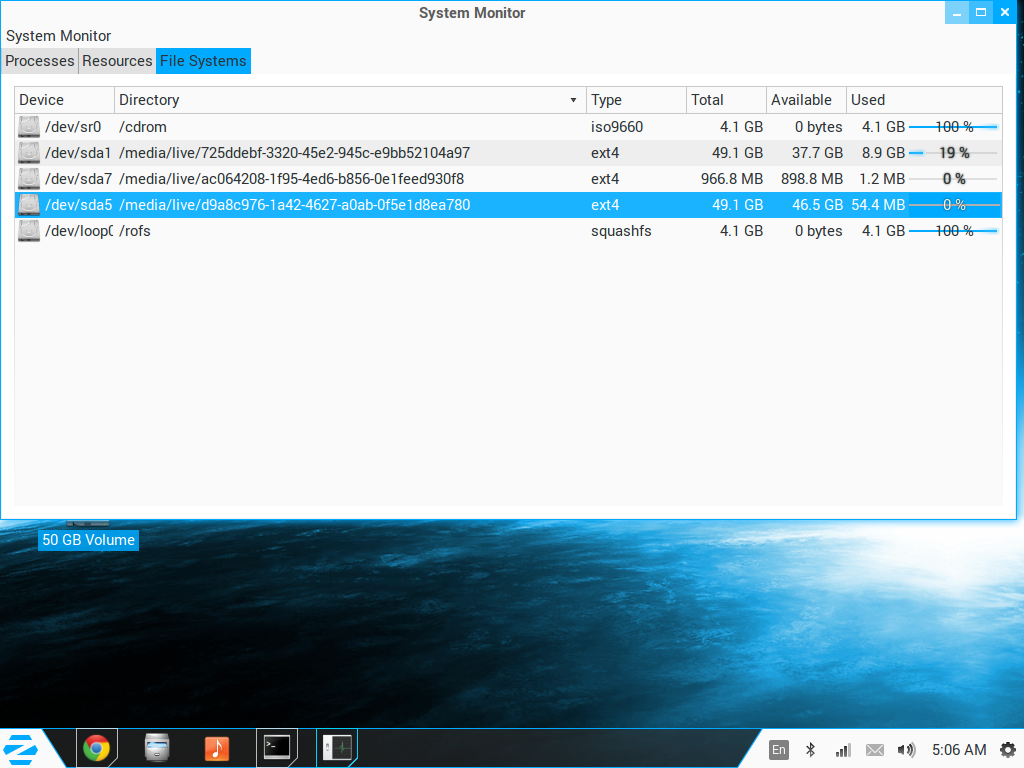Viewport: 1024px width, 768px height.
Task: Switch to the Resources tab
Action: 117,61
